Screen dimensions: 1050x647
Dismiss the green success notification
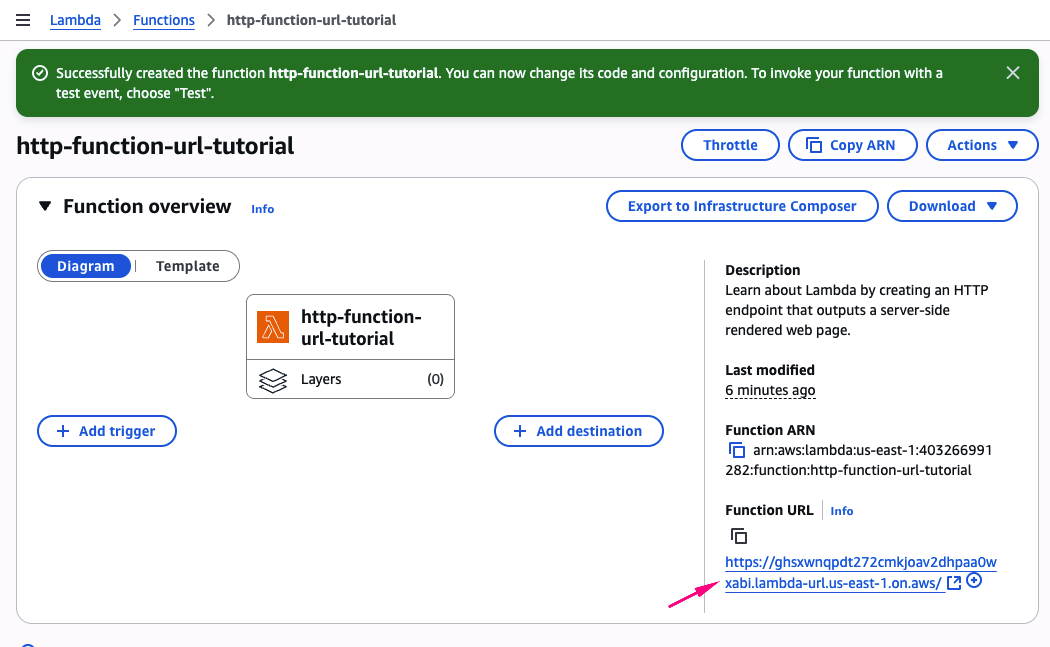coord(1013,73)
